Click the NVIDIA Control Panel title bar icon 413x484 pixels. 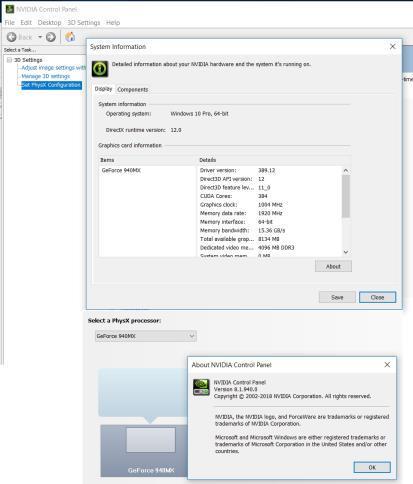tap(10, 9)
